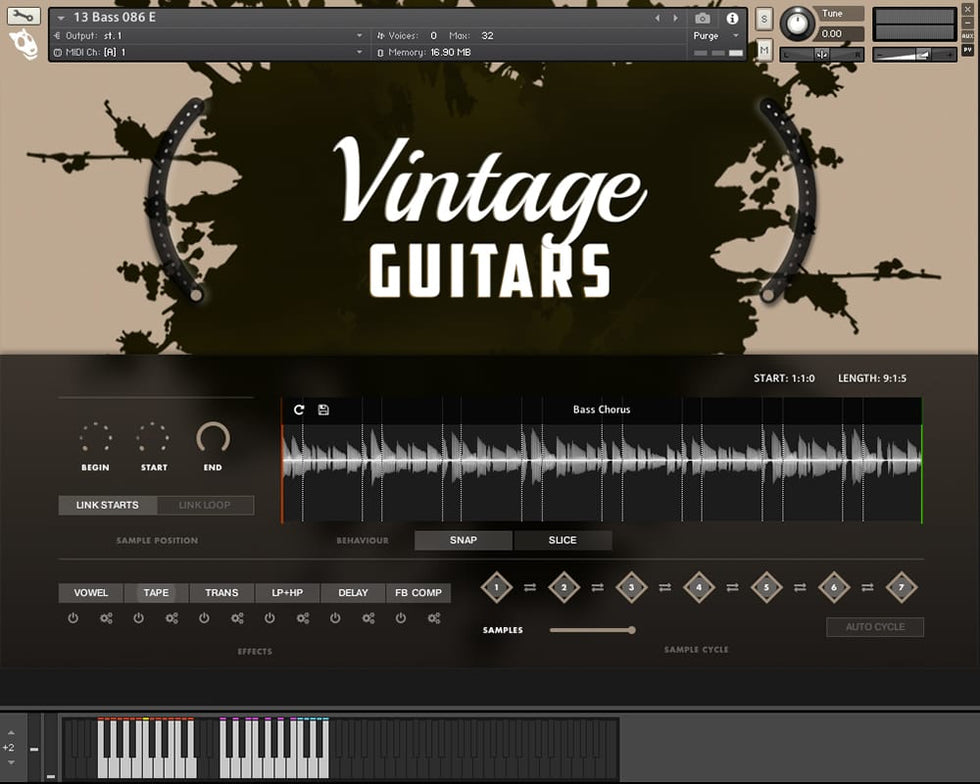Viewport: 980px width, 784px height.
Task: Click the AUTO CYCLE button
Action: coord(874,627)
